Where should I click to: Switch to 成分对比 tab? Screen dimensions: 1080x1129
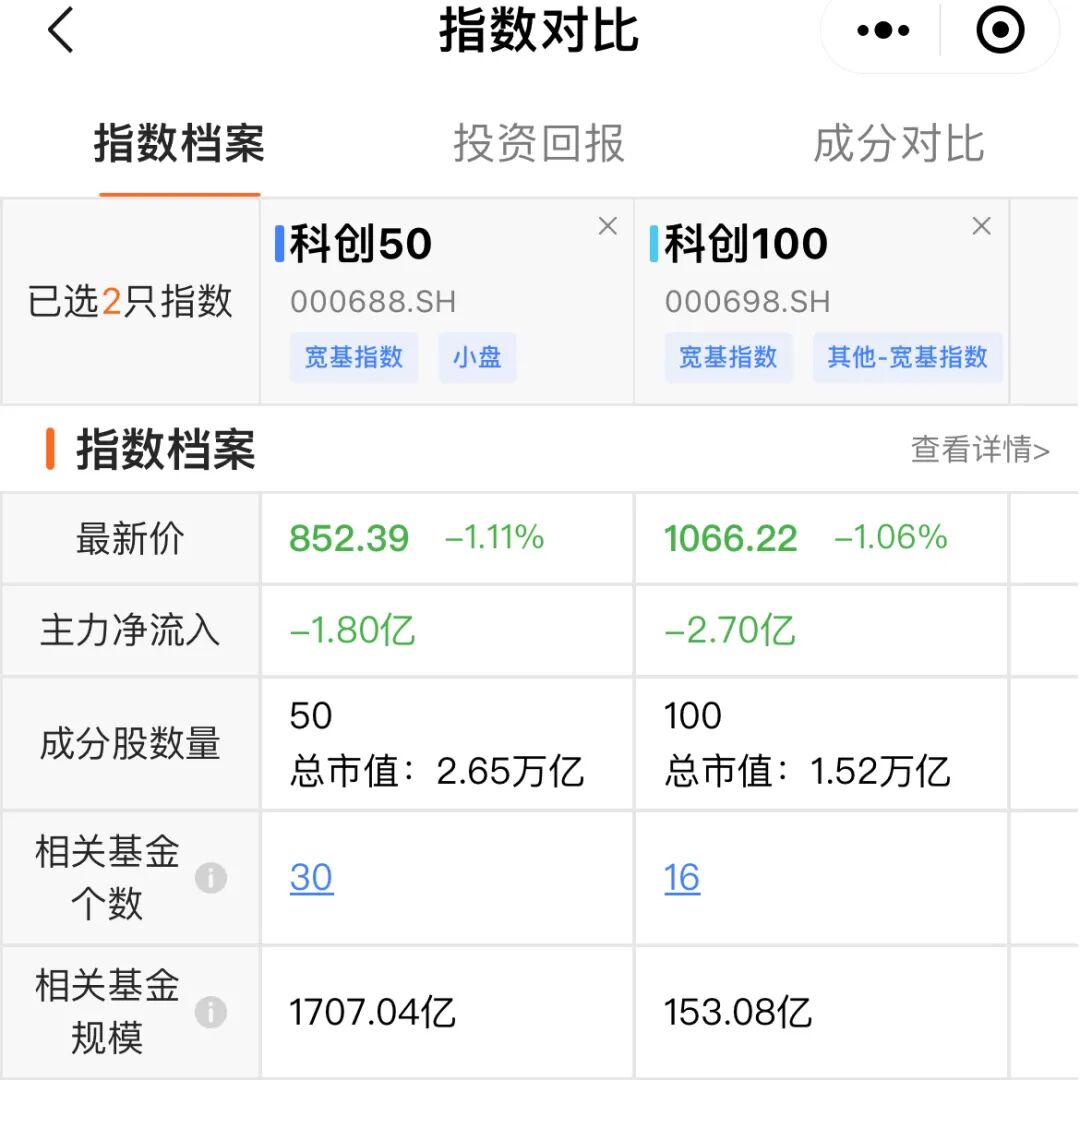pos(899,143)
